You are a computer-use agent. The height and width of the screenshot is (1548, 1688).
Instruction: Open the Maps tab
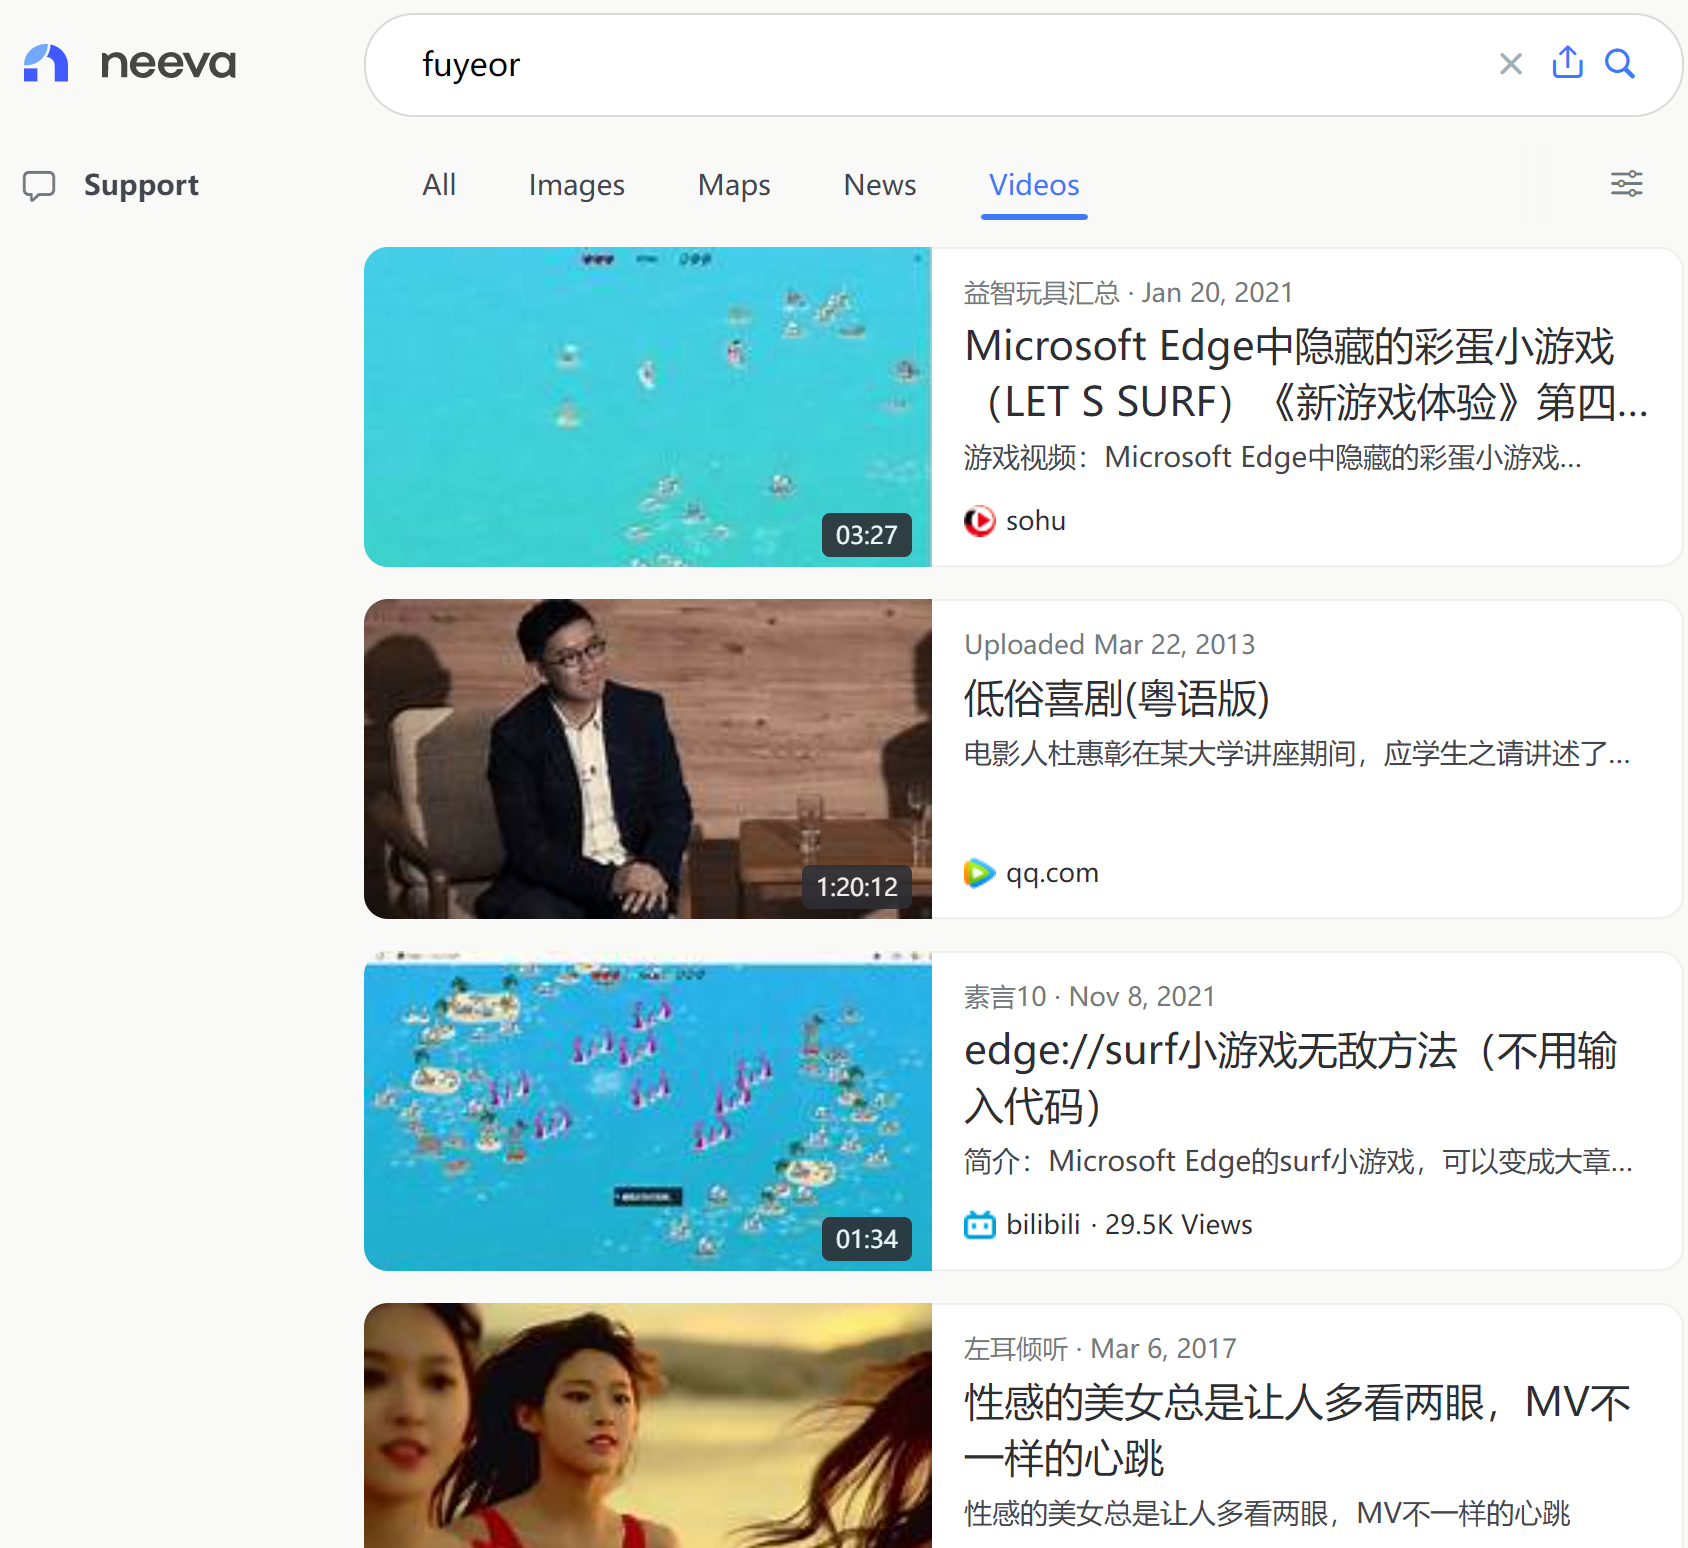coord(734,185)
